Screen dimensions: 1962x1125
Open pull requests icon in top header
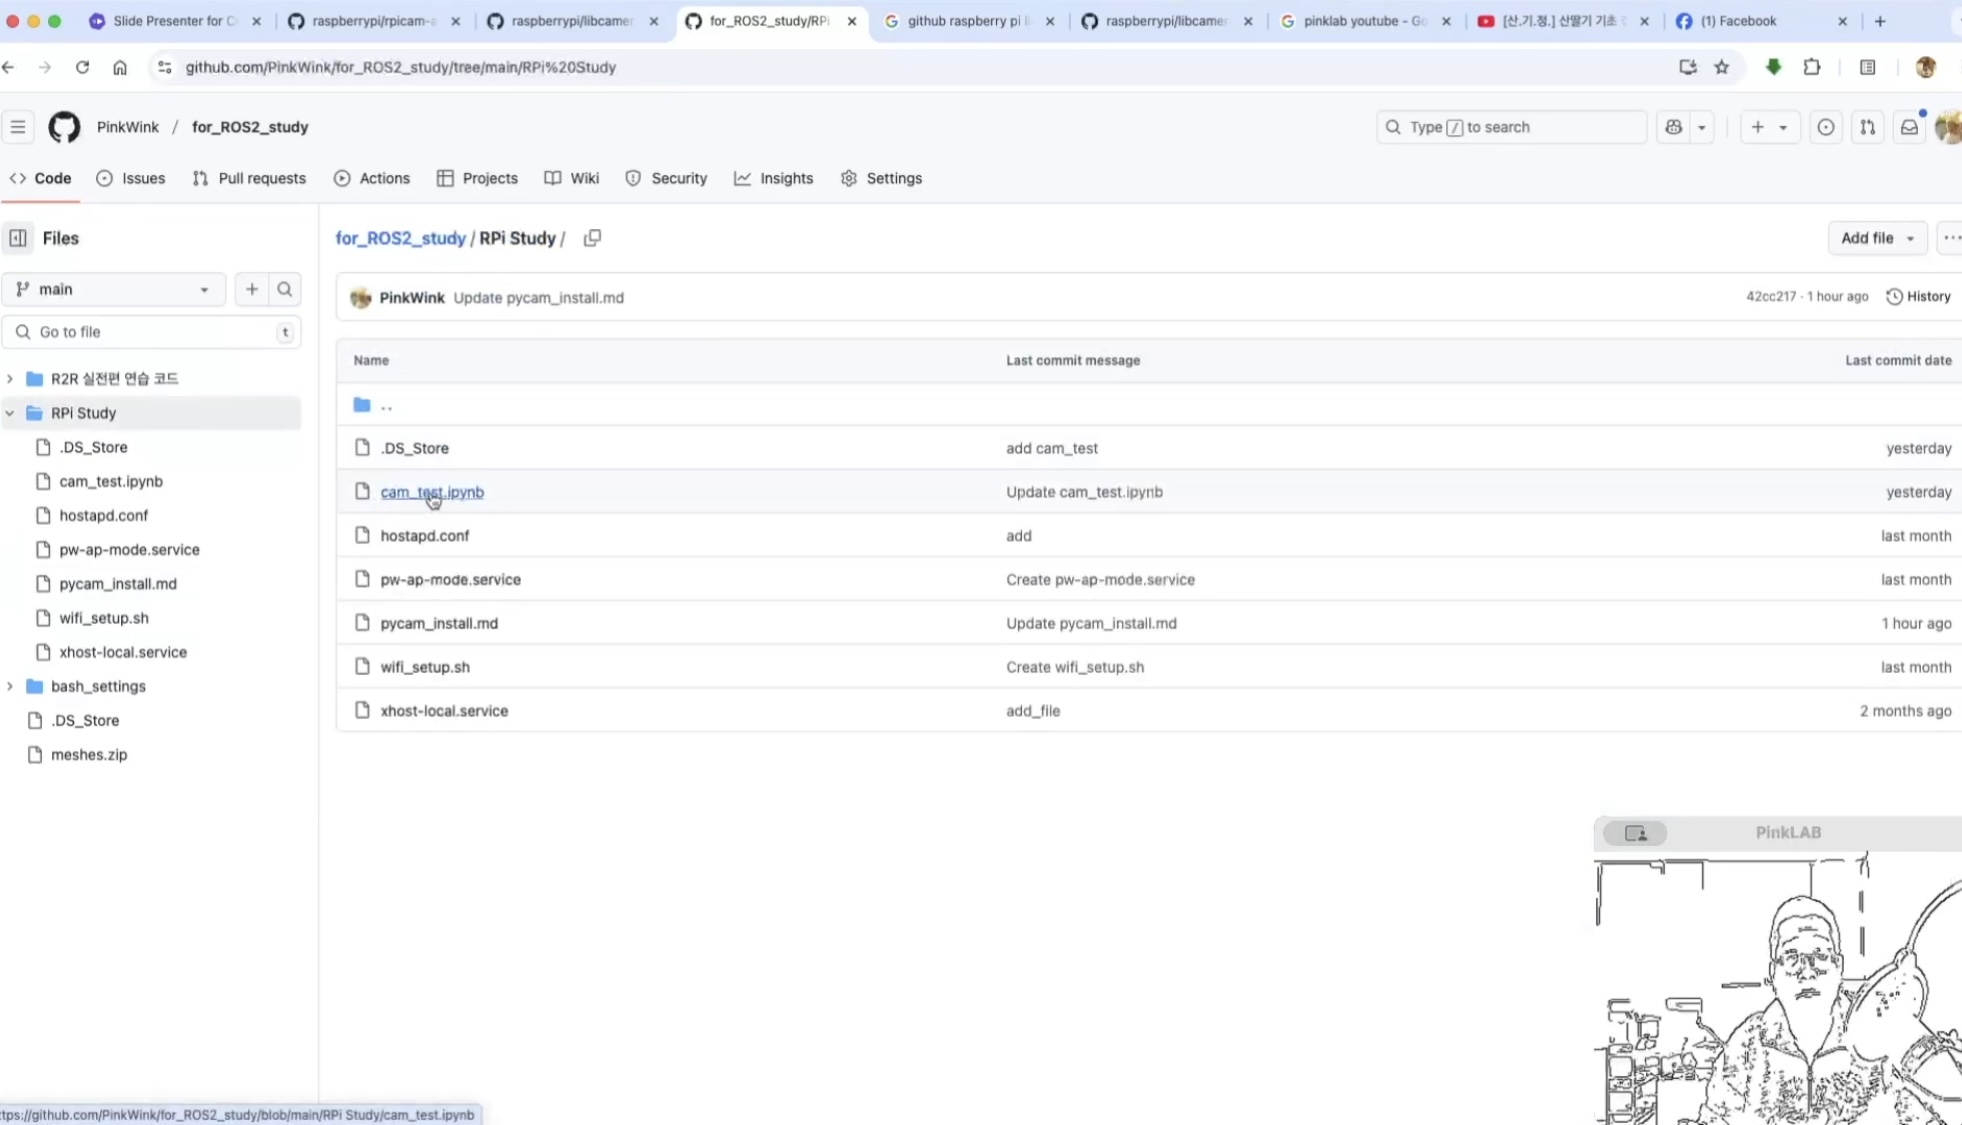coord(1867,127)
